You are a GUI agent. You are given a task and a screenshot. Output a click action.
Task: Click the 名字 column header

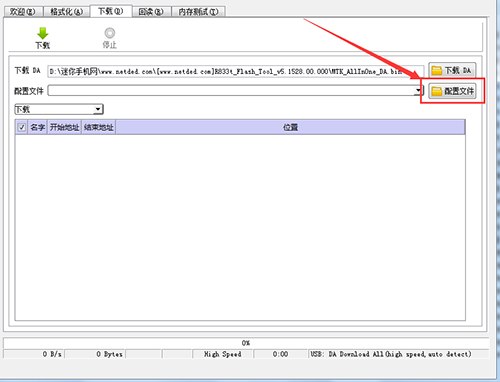pos(38,127)
